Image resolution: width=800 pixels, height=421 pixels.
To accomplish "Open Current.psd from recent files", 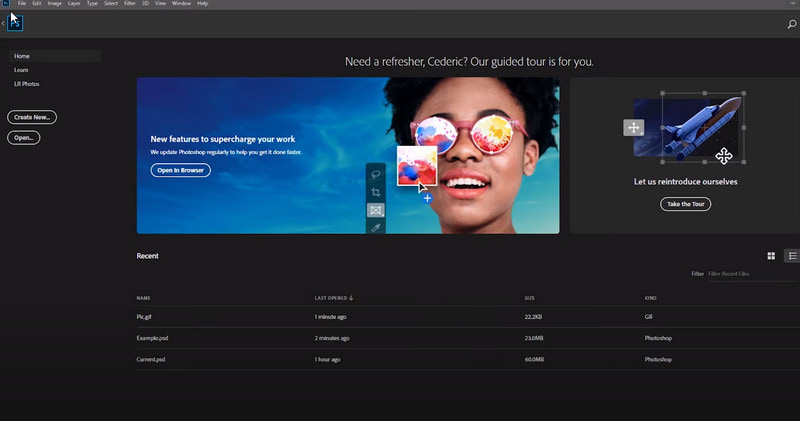I will click(x=151, y=360).
